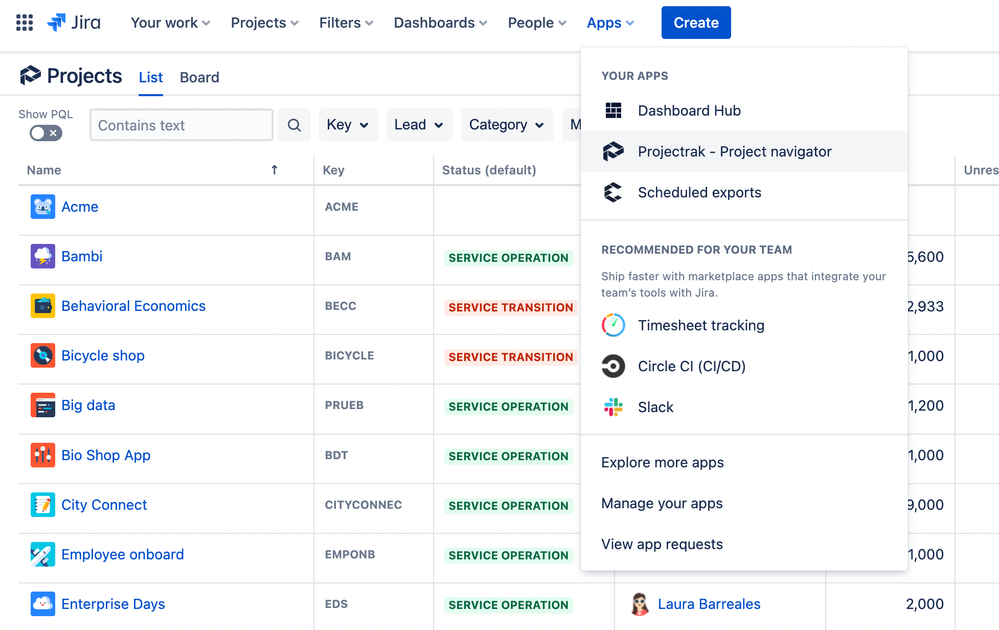Click the City Connect project avatar
This screenshot has width=999, height=630.
pyautogui.click(x=43, y=505)
